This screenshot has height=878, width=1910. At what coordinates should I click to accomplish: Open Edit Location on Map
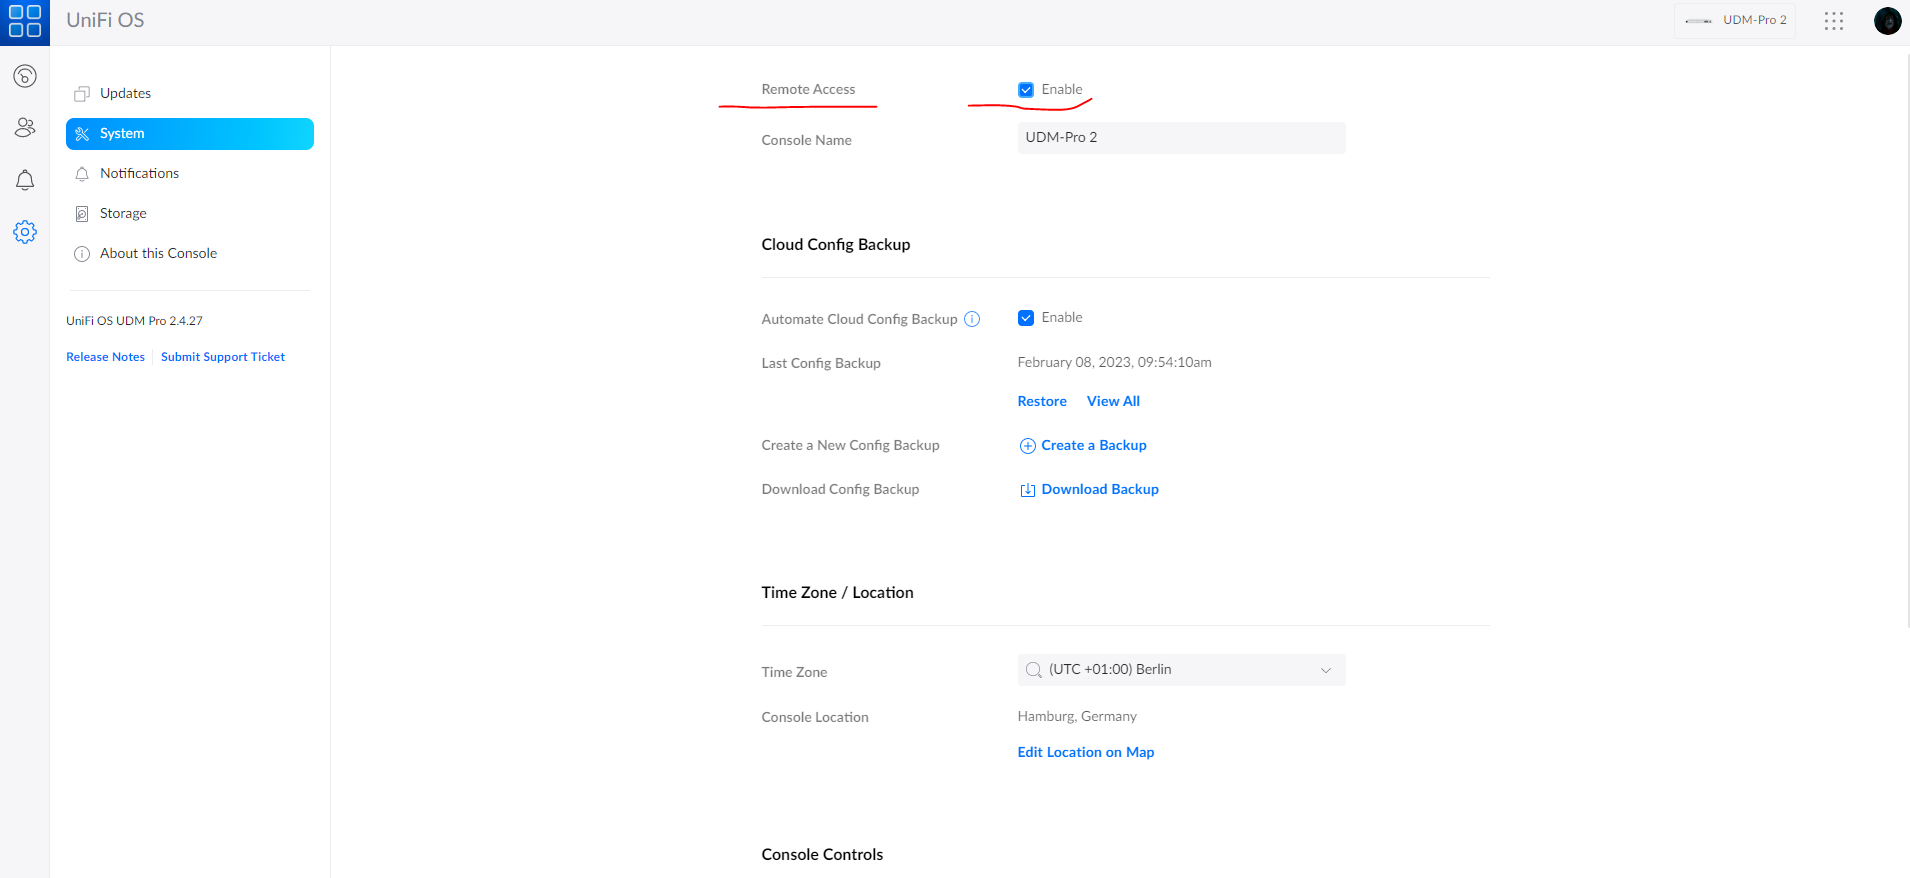point(1085,752)
